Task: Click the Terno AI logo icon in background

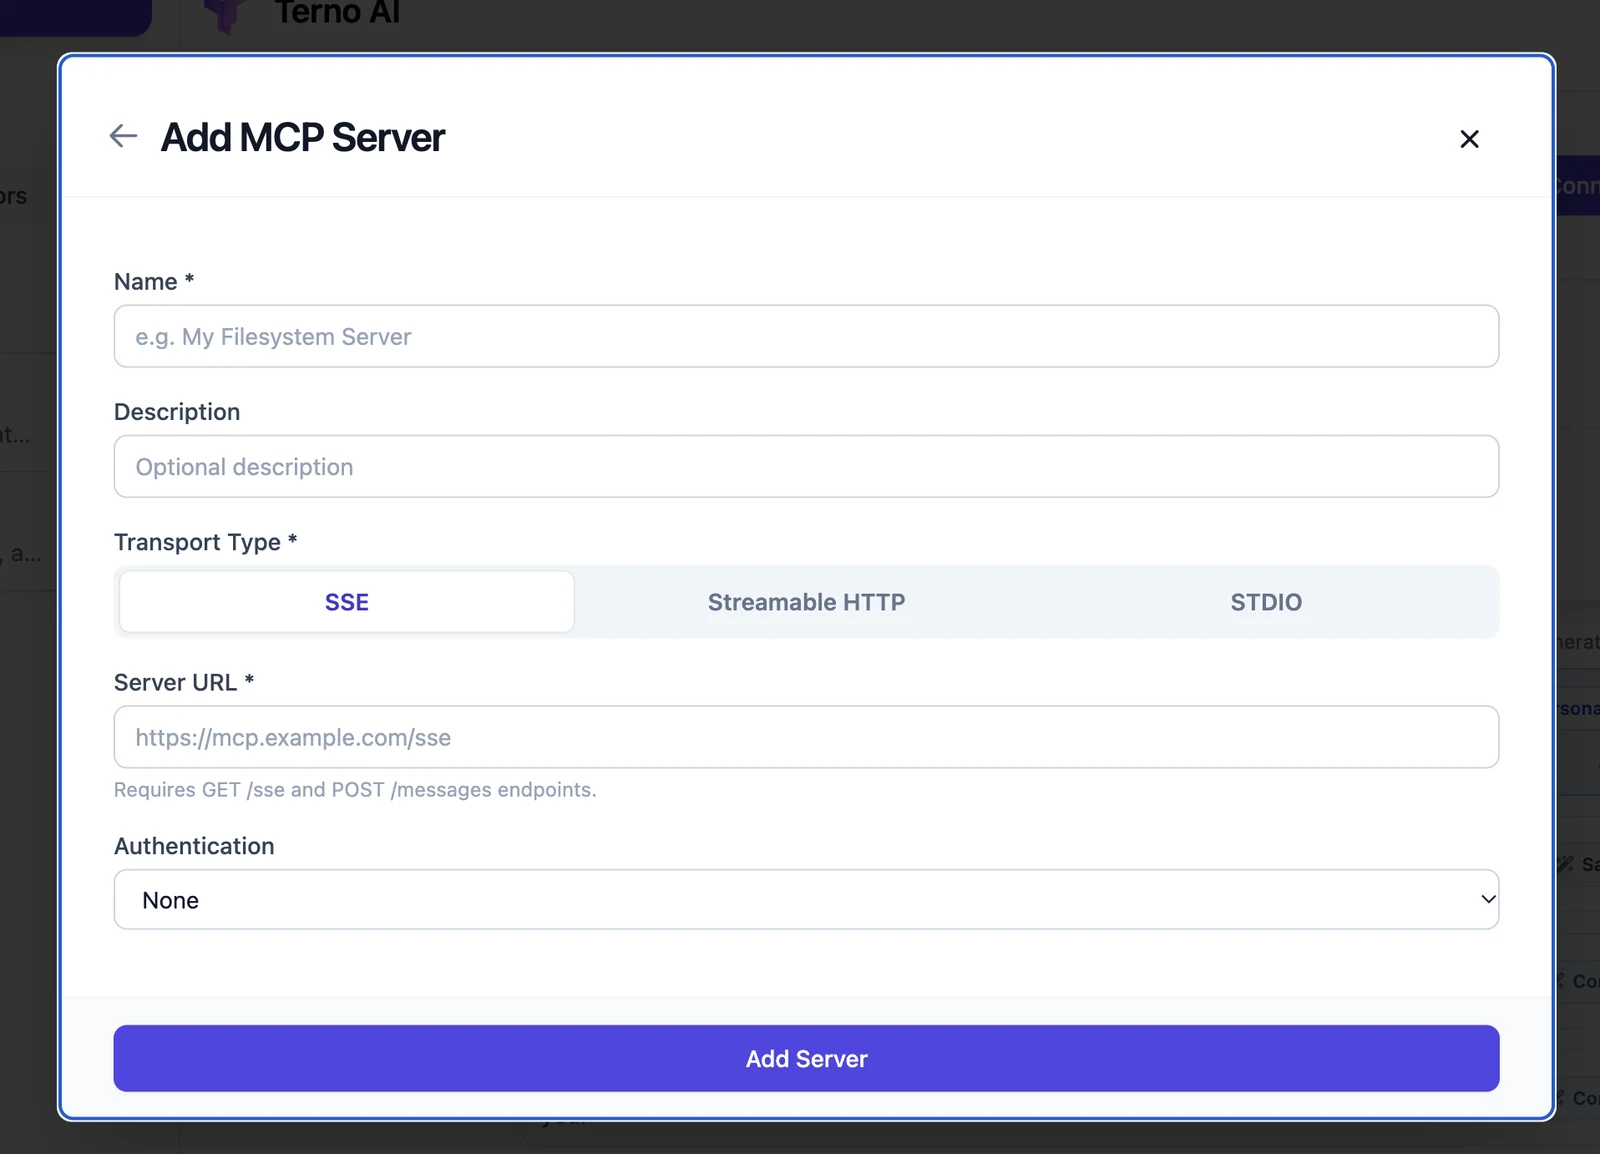Action: click(225, 14)
